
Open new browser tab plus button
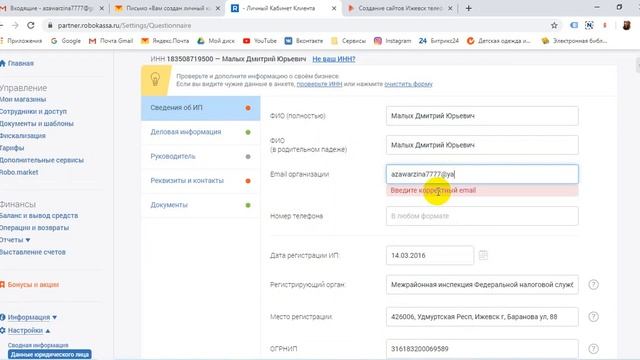tap(469, 8)
